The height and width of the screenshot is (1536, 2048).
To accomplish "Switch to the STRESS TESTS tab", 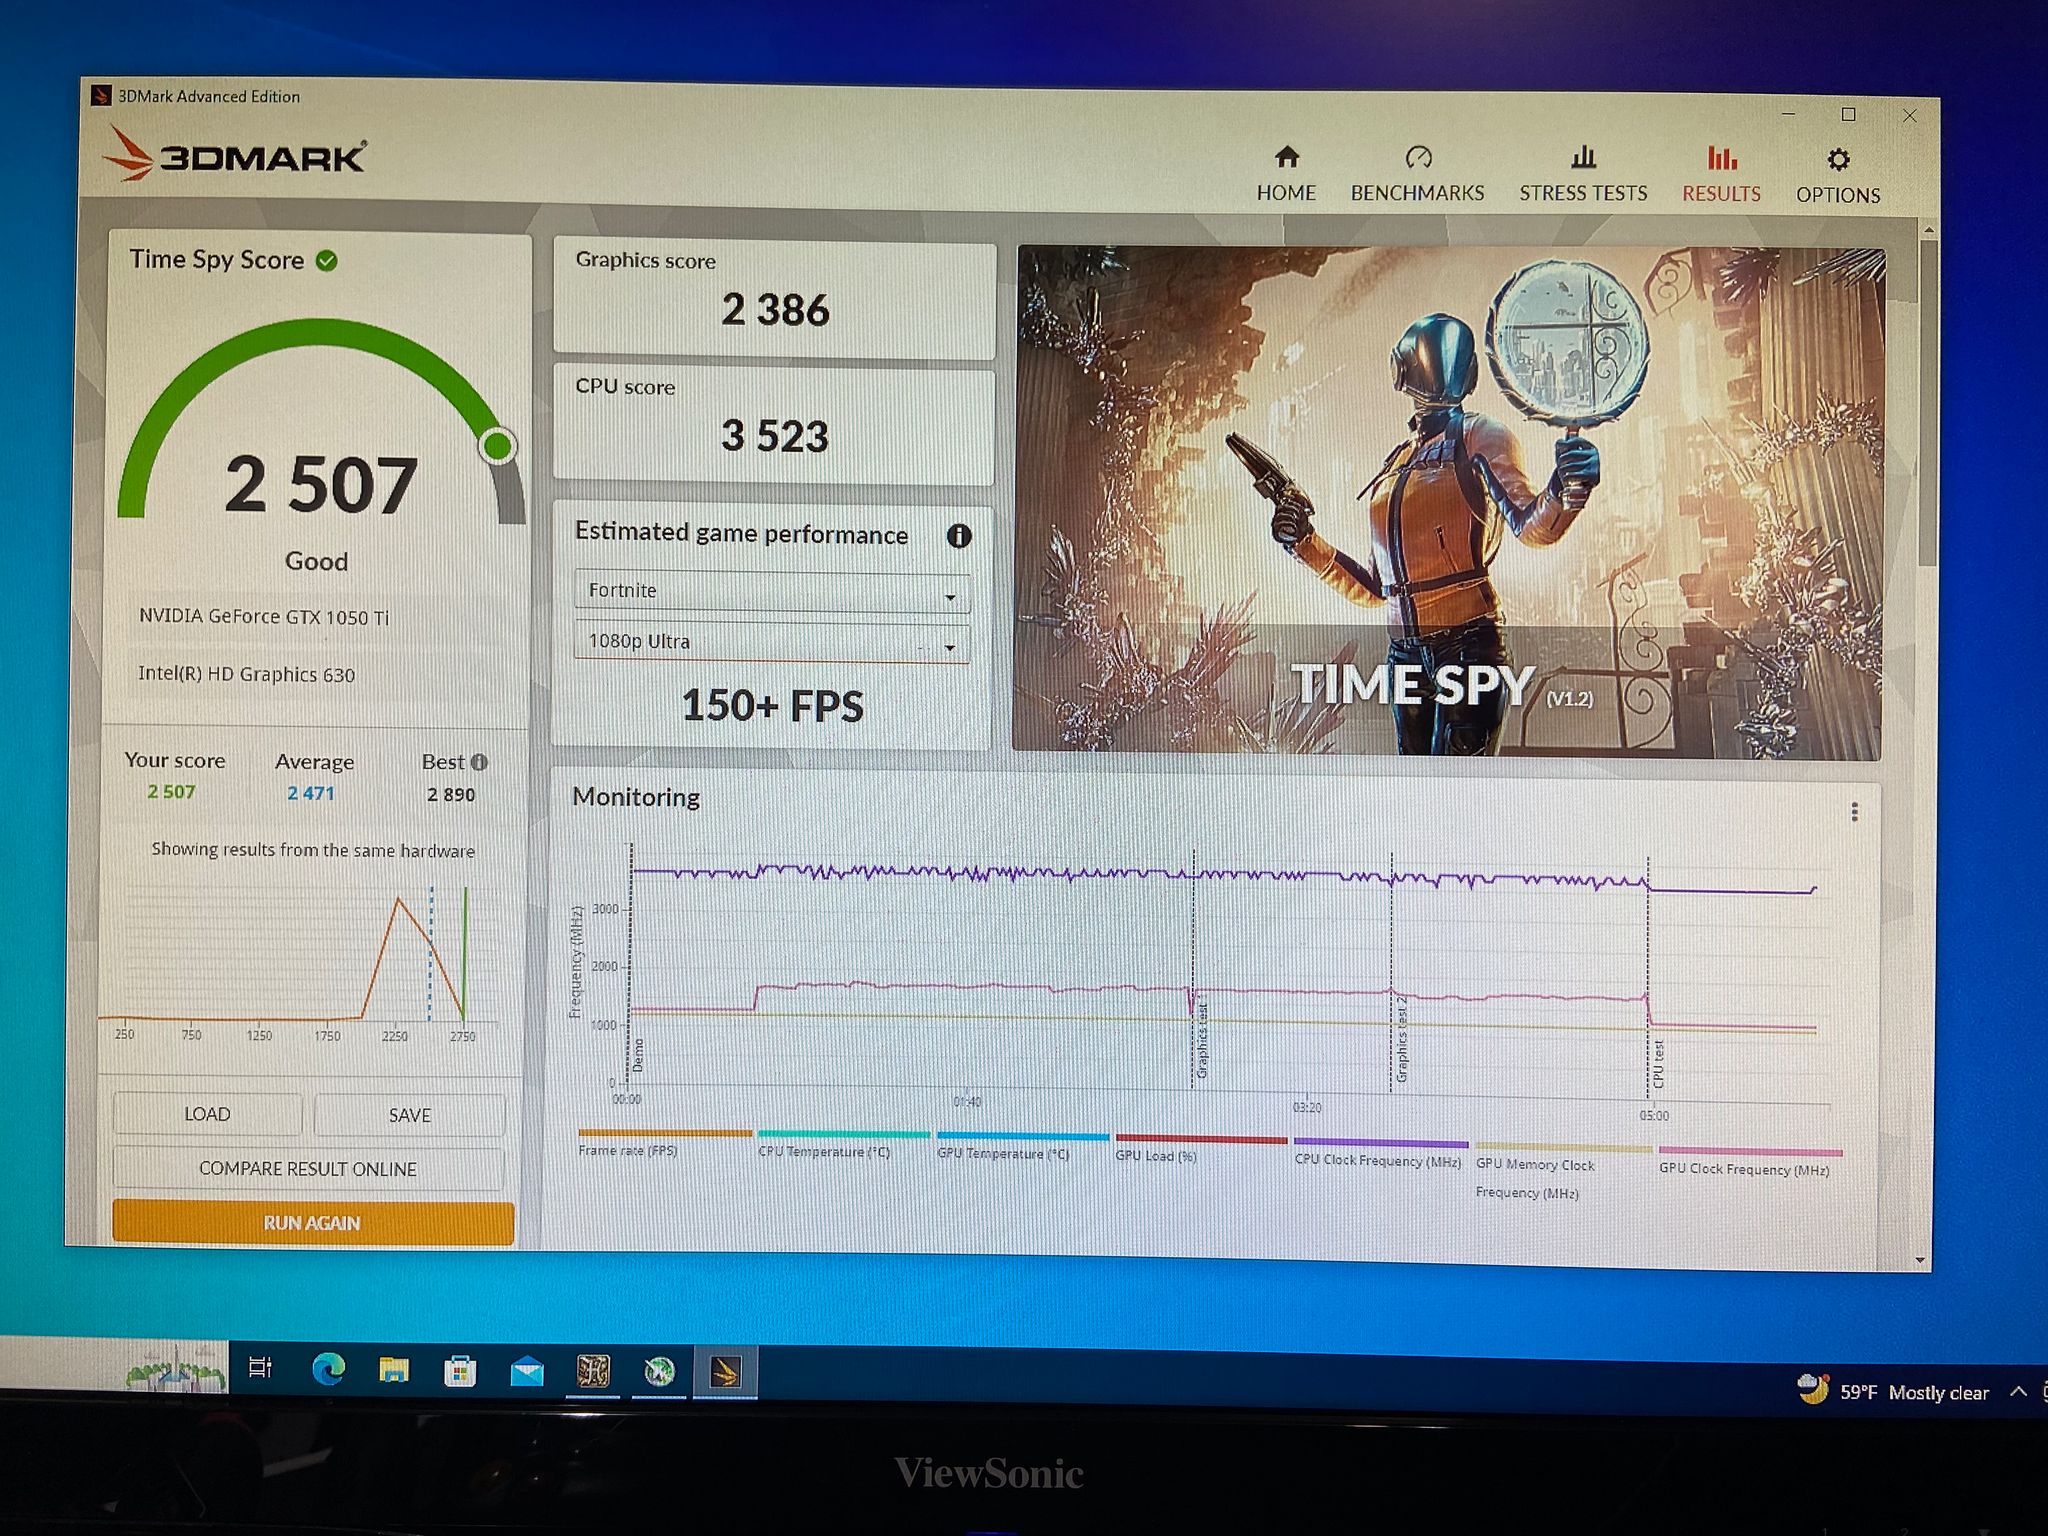I will coord(1583,174).
